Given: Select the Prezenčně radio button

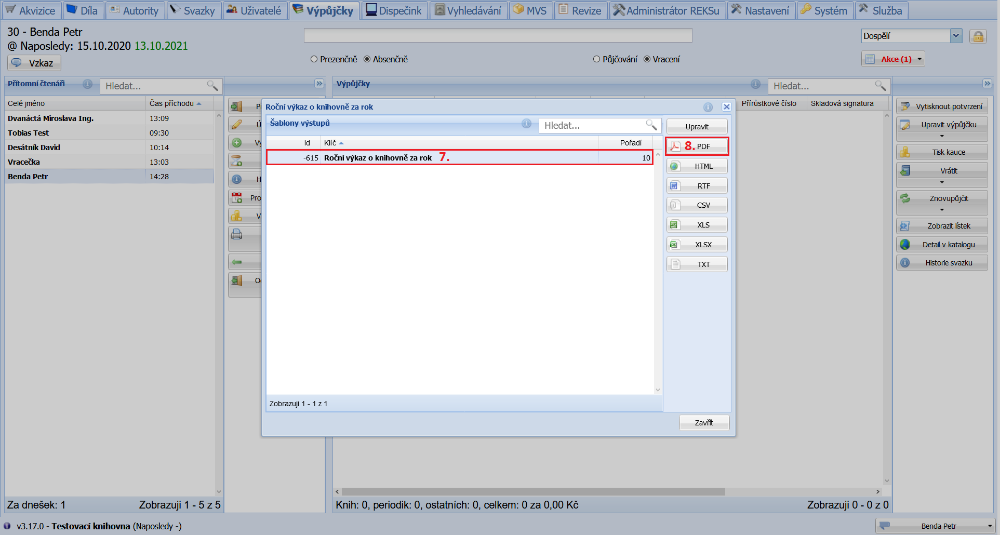Looking at the screenshot, I should [314, 59].
